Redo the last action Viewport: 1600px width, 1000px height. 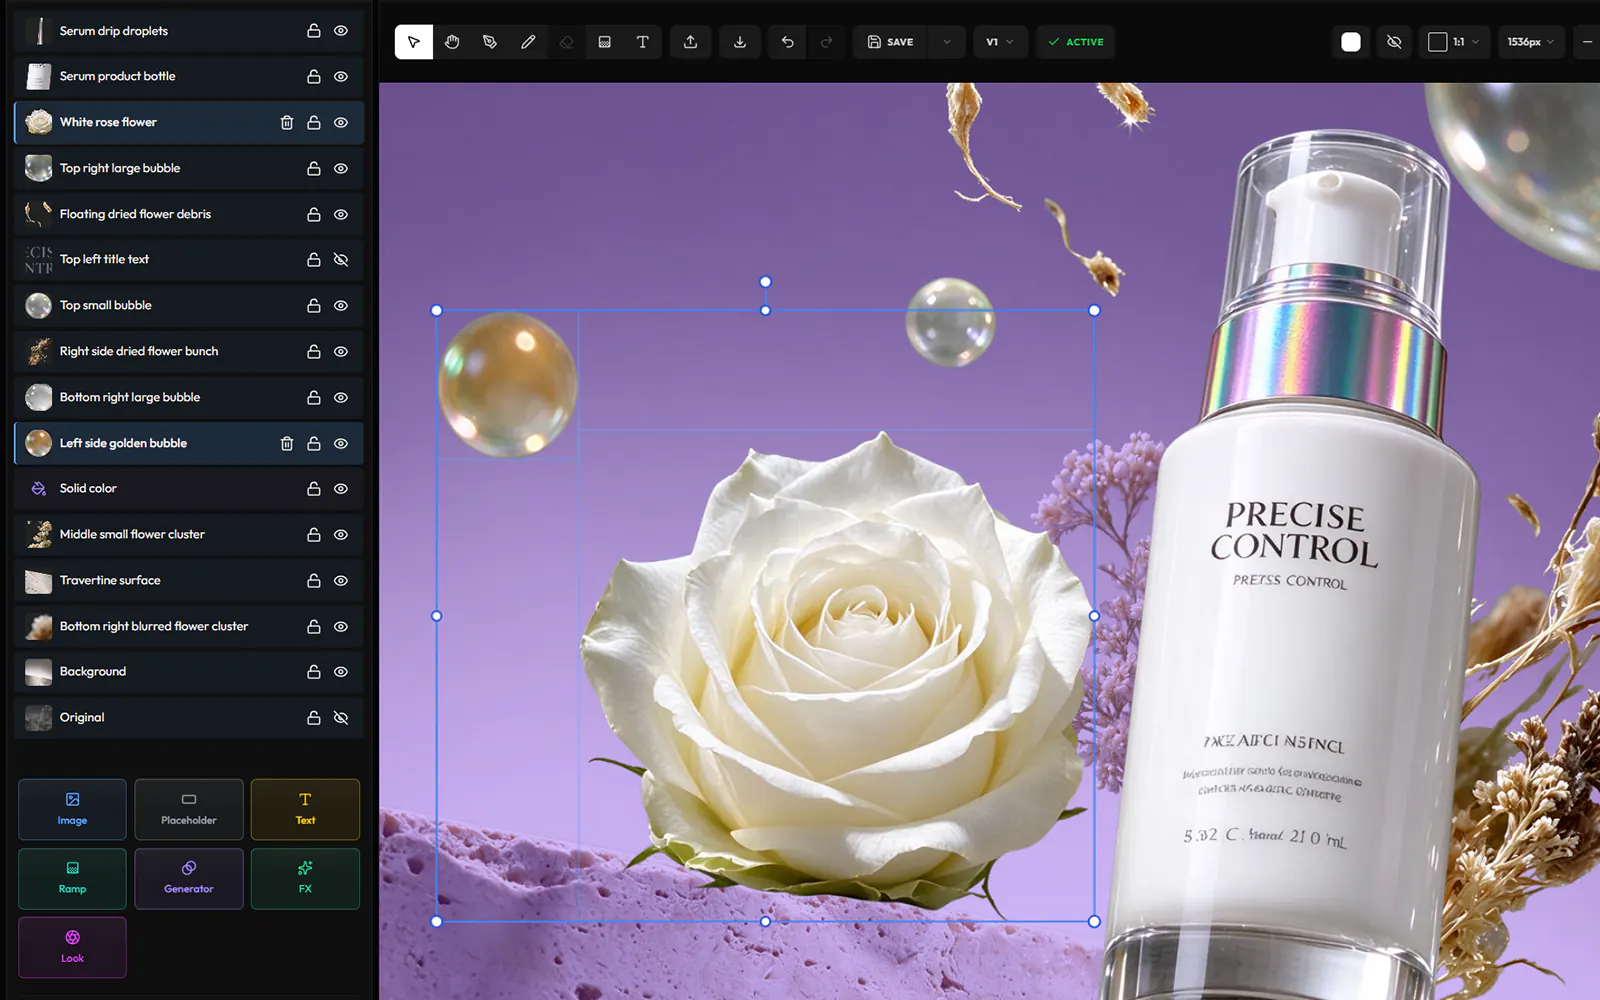(826, 42)
